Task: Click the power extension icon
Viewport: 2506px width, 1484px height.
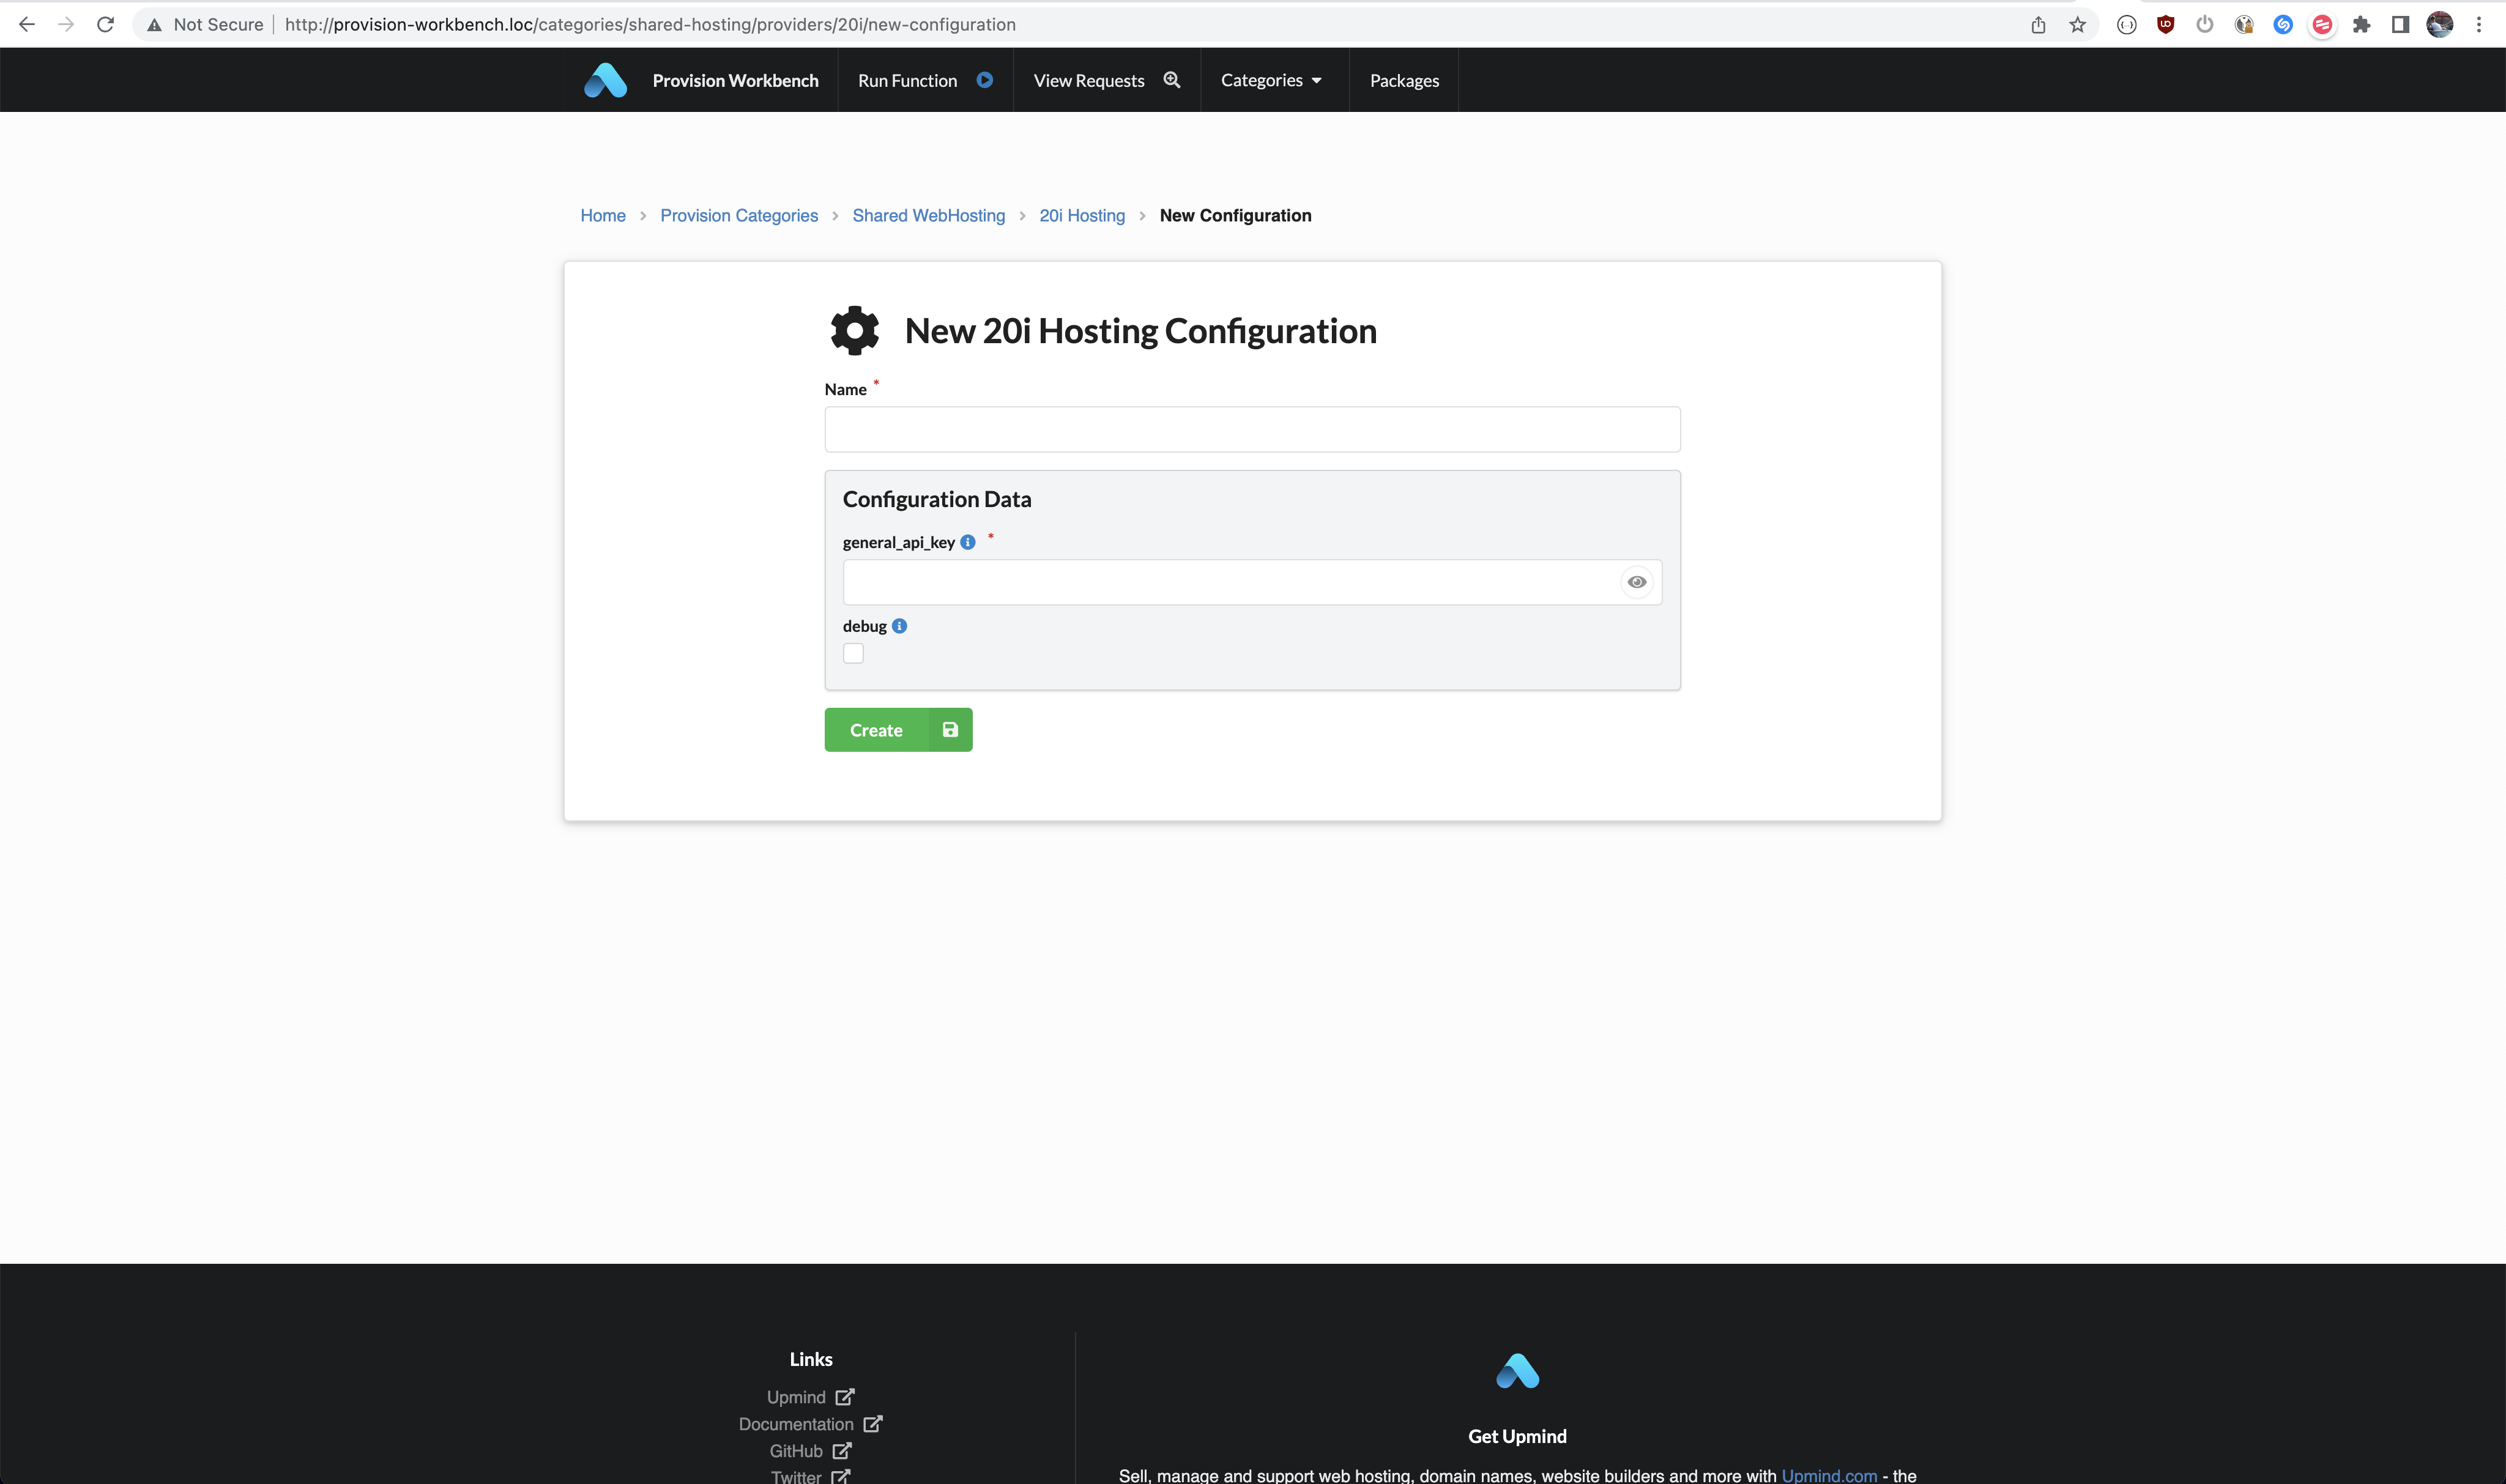Action: 2205,24
